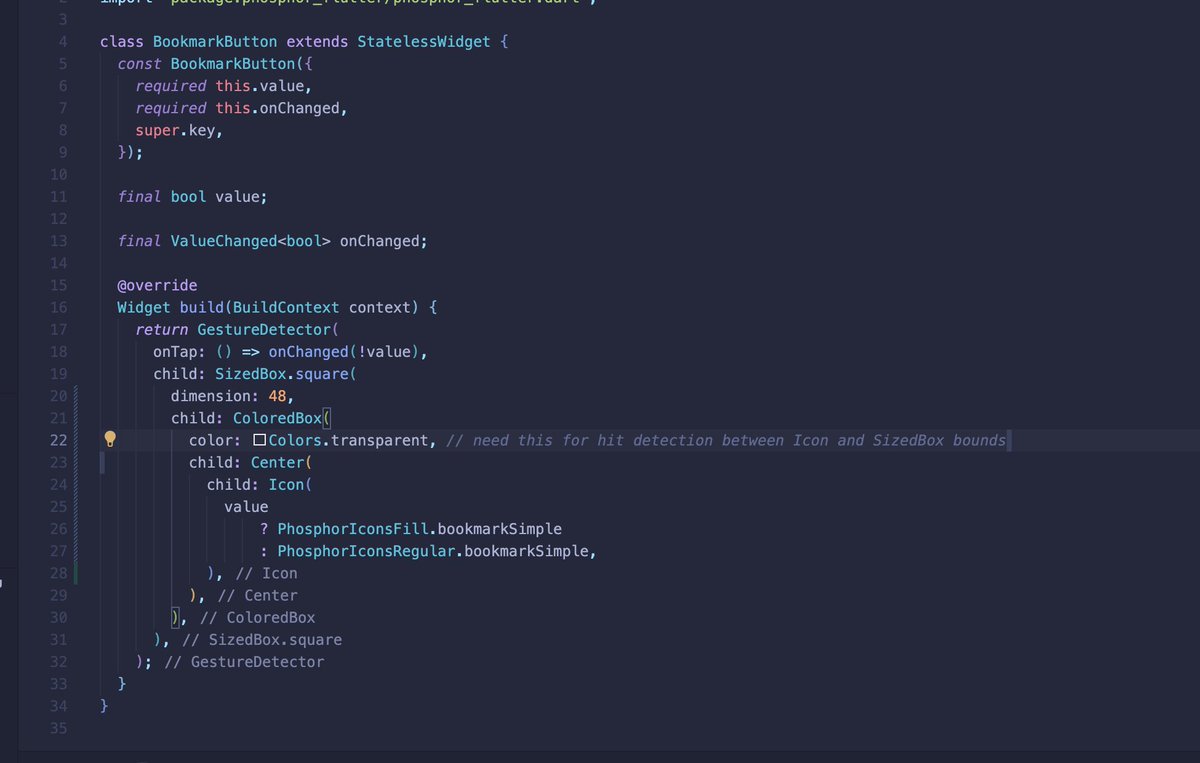Screen dimensions: 1200x763
Task: Click SizedBox.square on the child line
Action: (x=281, y=374)
